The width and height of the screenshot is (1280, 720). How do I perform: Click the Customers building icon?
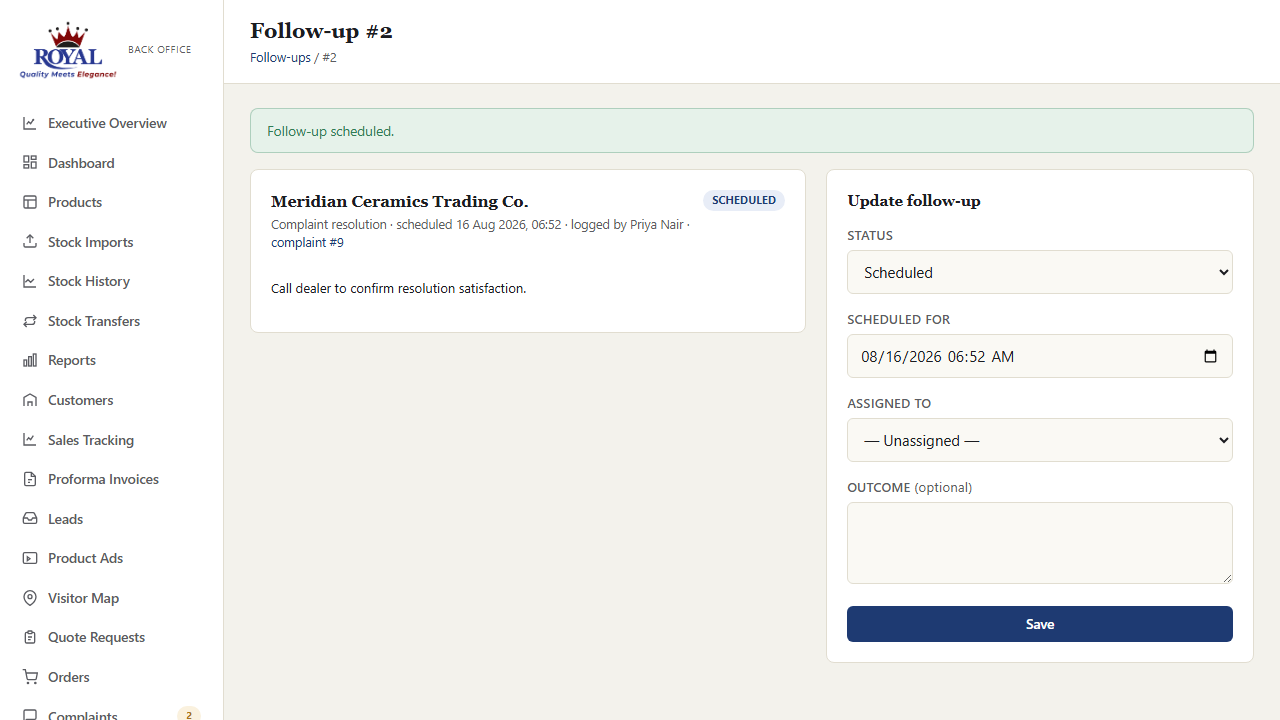coord(30,400)
